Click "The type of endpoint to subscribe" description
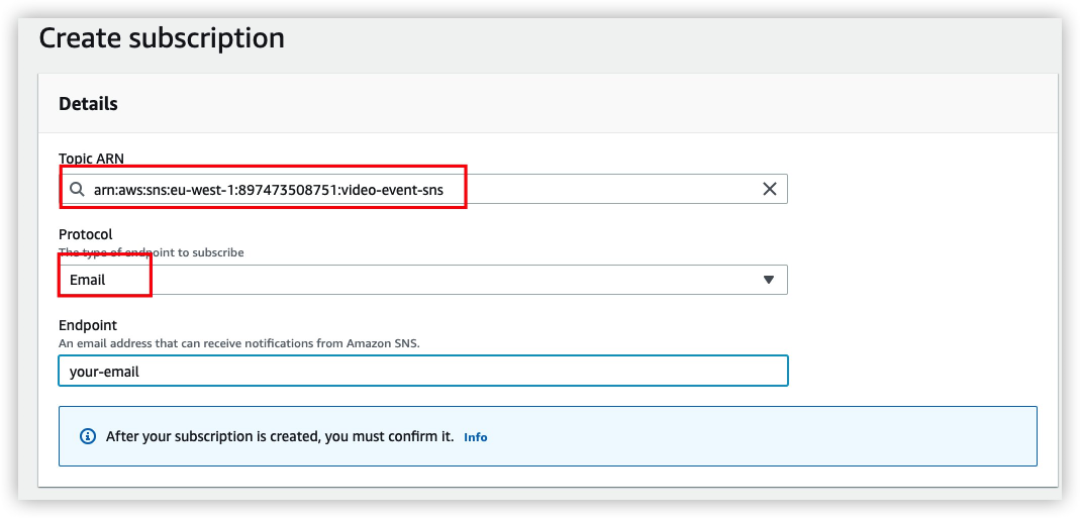 [151, 253]
